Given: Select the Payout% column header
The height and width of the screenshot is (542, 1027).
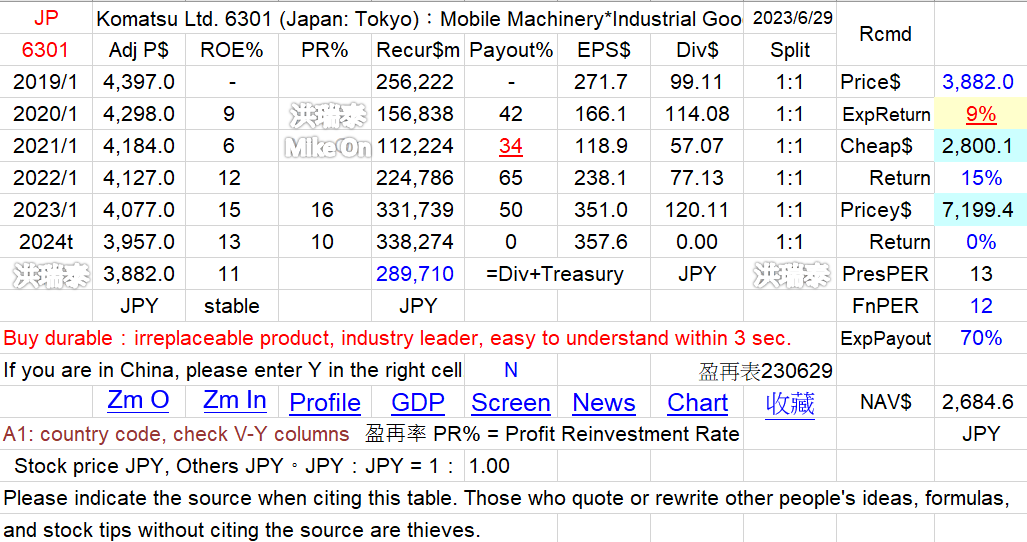Looking at the screenshot, I should 511,50.
